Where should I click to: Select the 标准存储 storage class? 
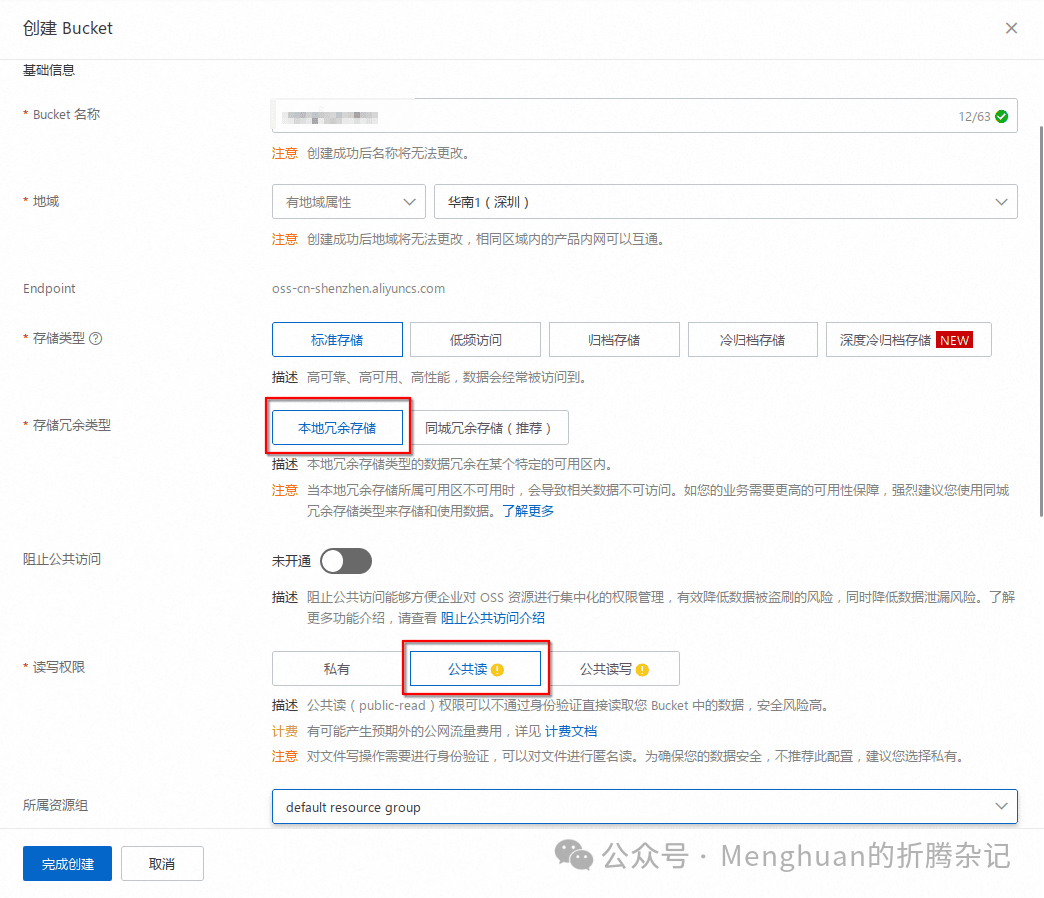click(x=337, y=339)
